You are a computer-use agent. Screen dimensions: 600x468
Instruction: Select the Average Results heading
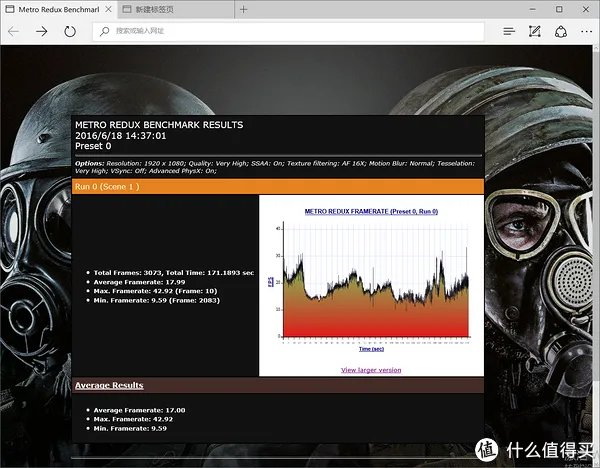(109, 385)
